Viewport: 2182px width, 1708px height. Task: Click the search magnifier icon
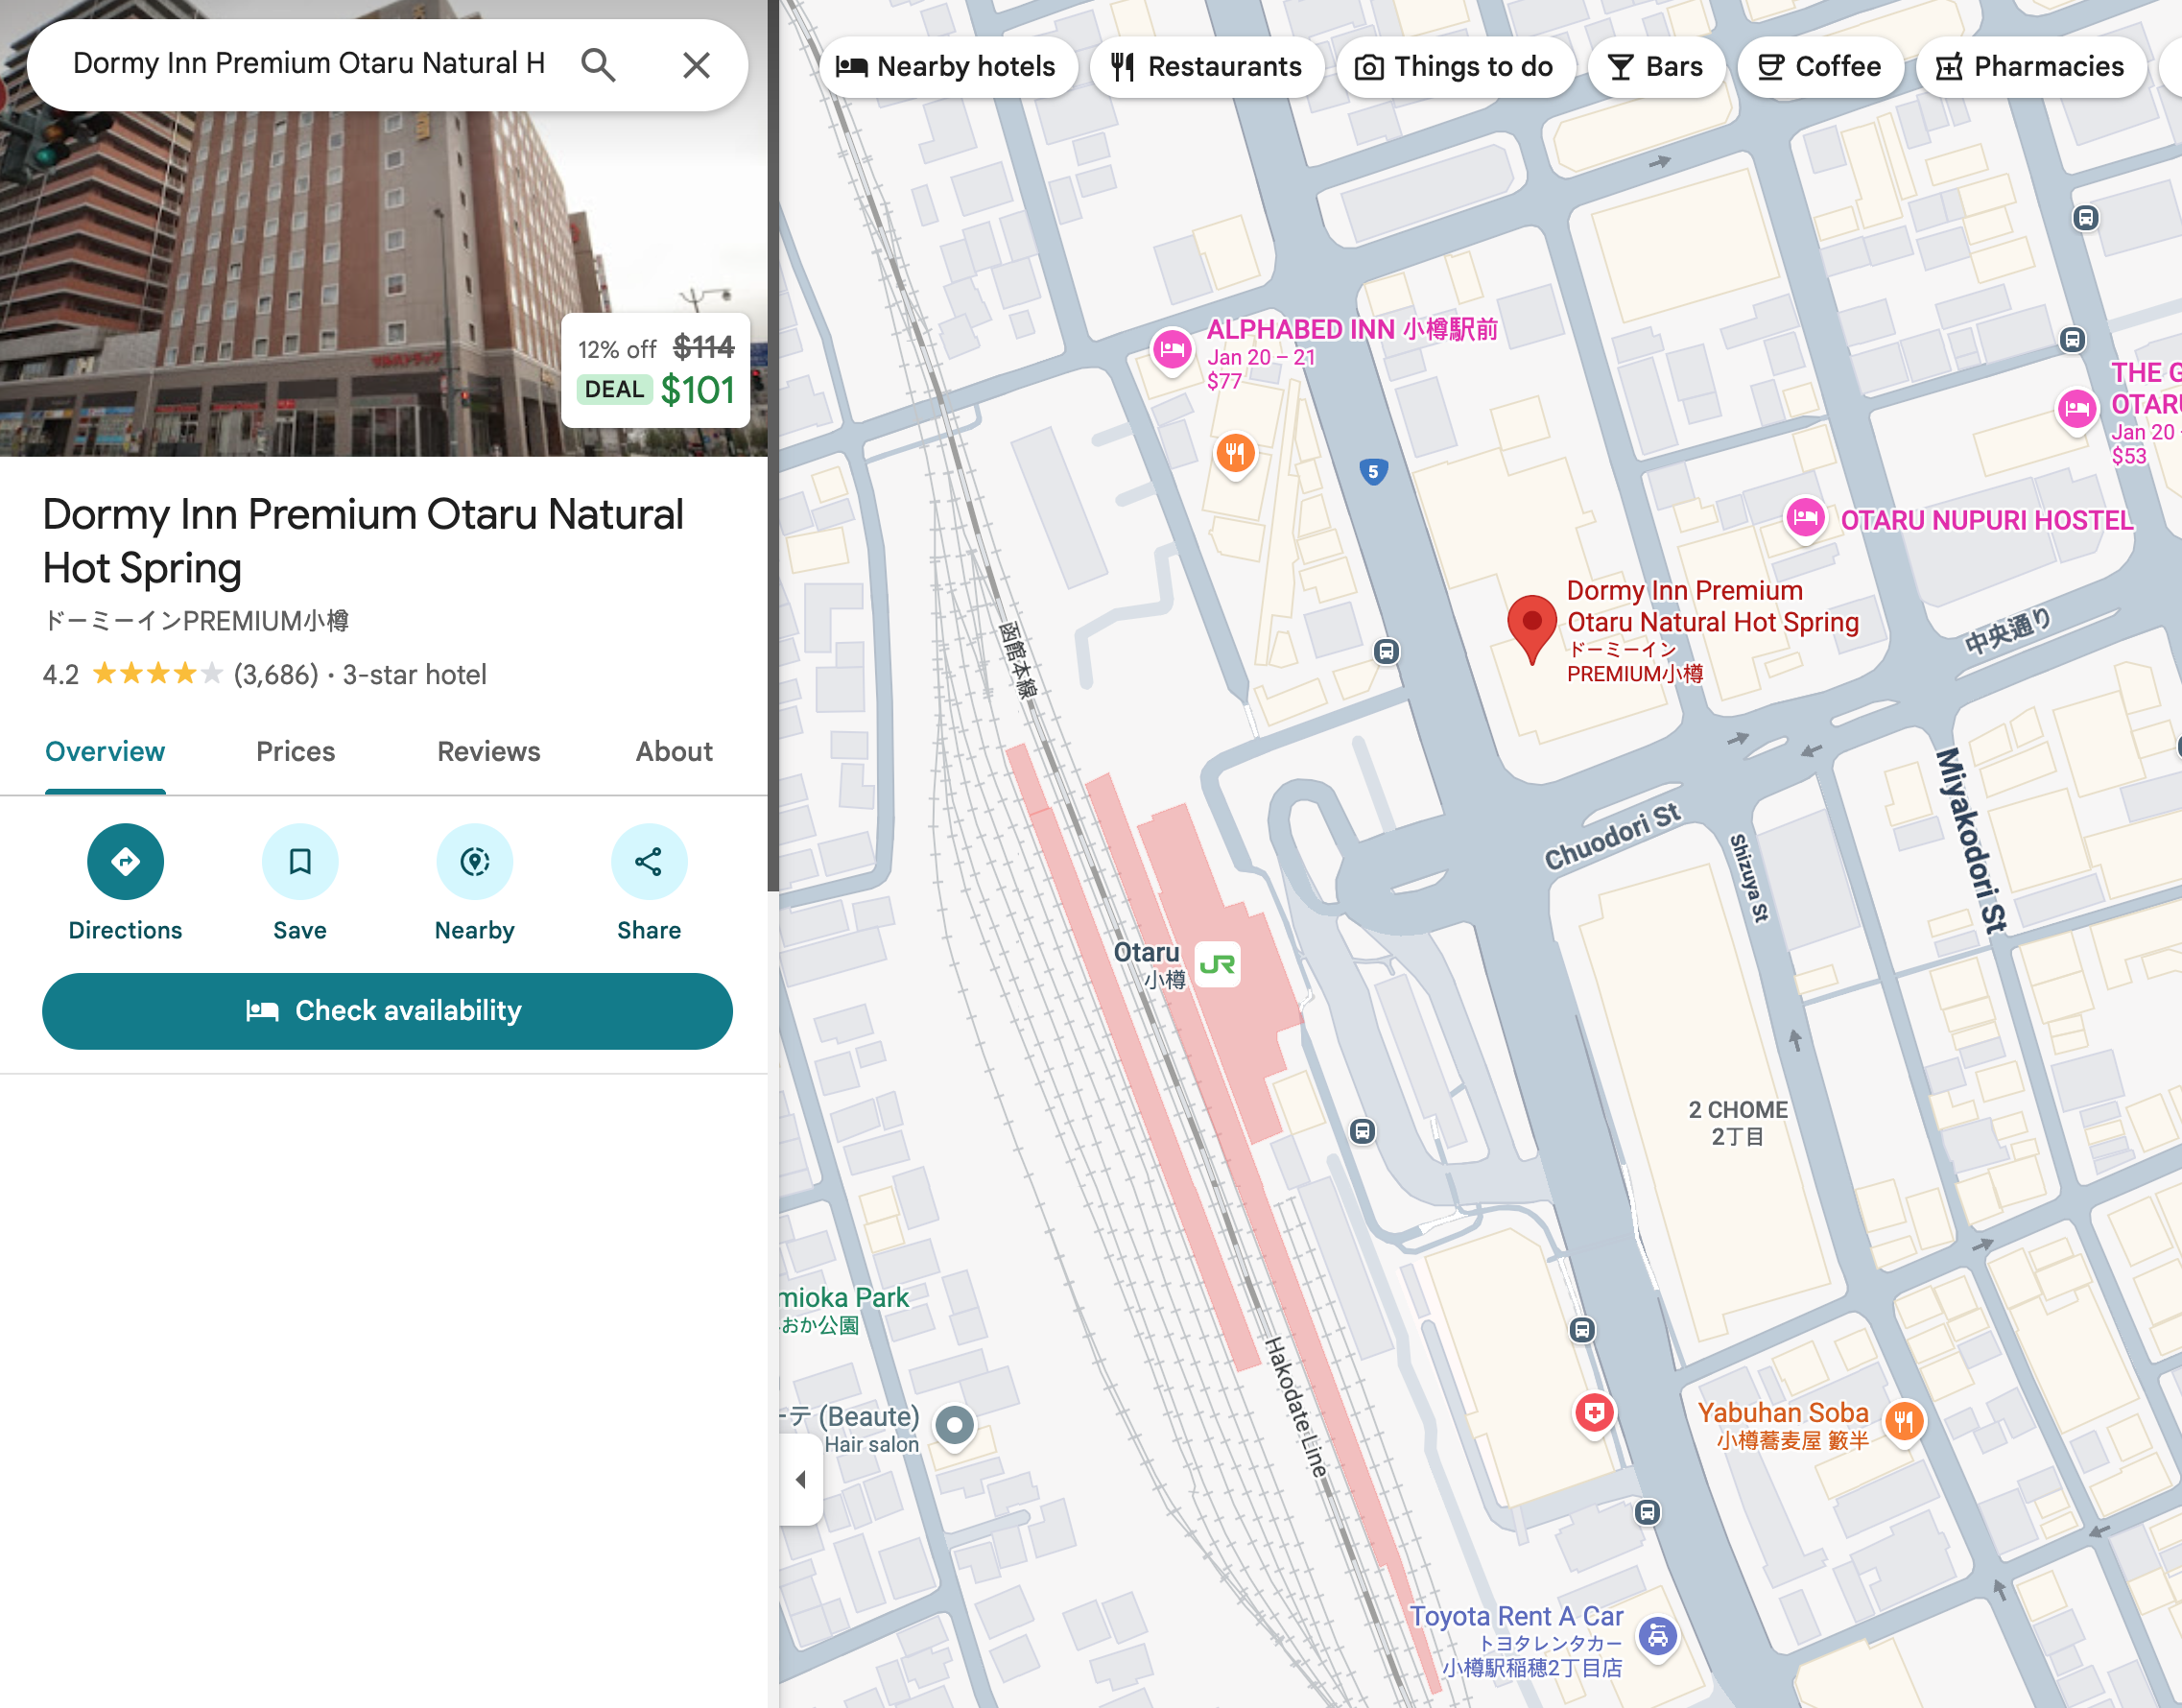coord(598,65)
